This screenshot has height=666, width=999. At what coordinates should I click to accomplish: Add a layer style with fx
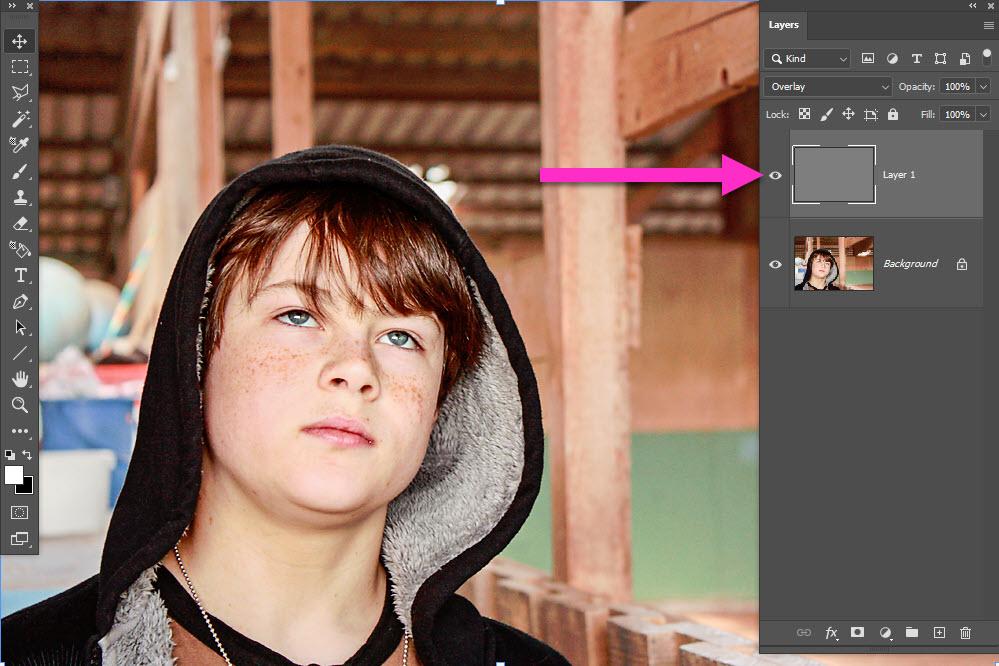[831, 632]
